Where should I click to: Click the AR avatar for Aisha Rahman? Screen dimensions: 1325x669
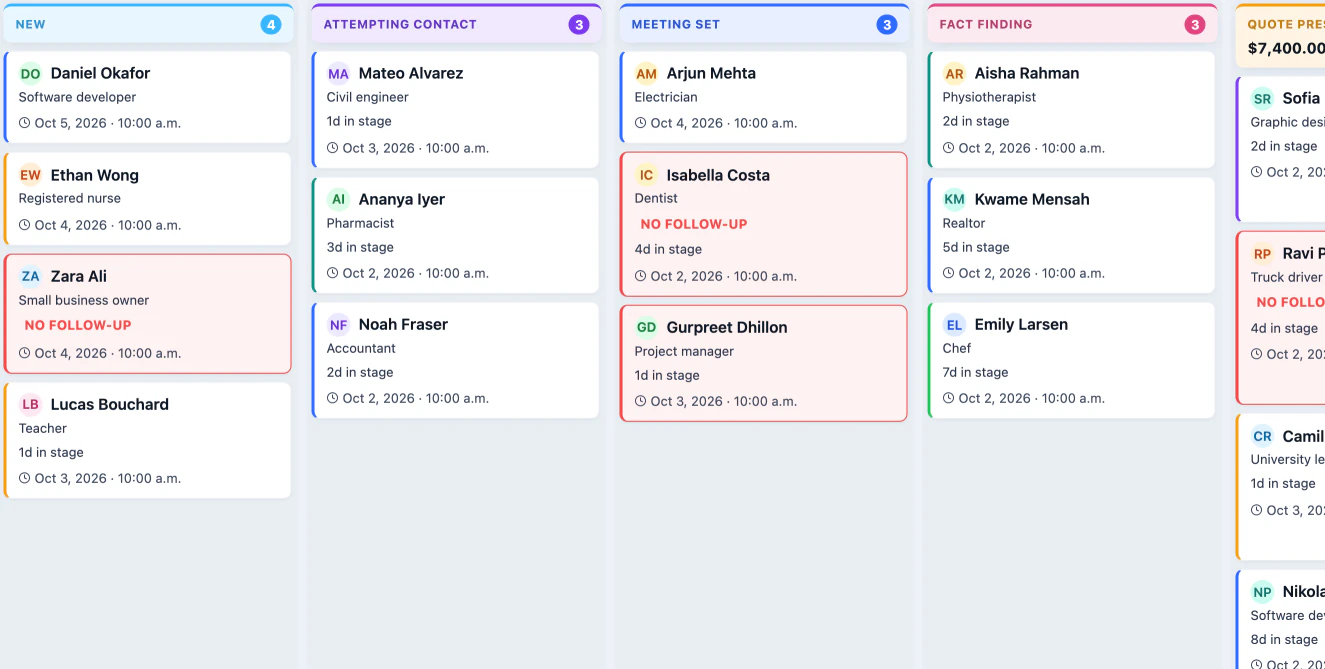(x=955, y=73)
